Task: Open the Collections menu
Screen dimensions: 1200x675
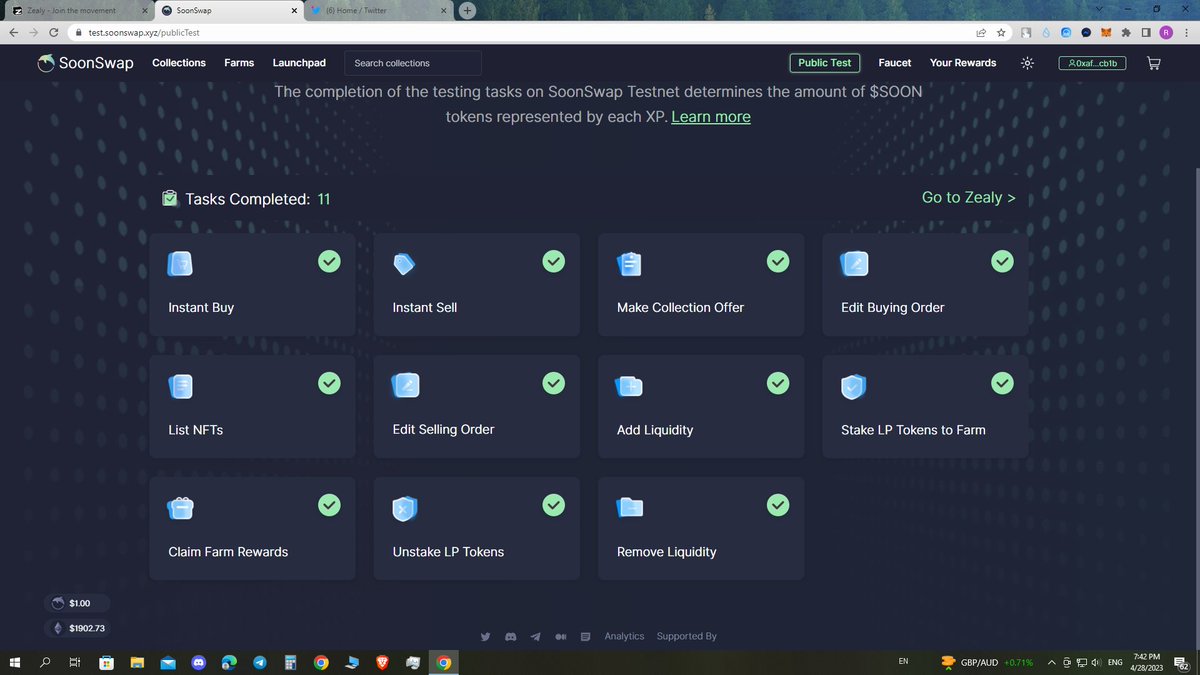Action: click(x=179, y=63)
